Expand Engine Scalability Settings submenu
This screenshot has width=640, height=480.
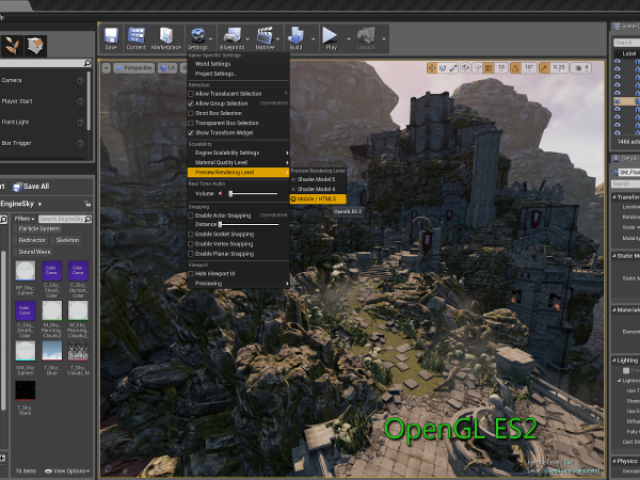(238, 153)
